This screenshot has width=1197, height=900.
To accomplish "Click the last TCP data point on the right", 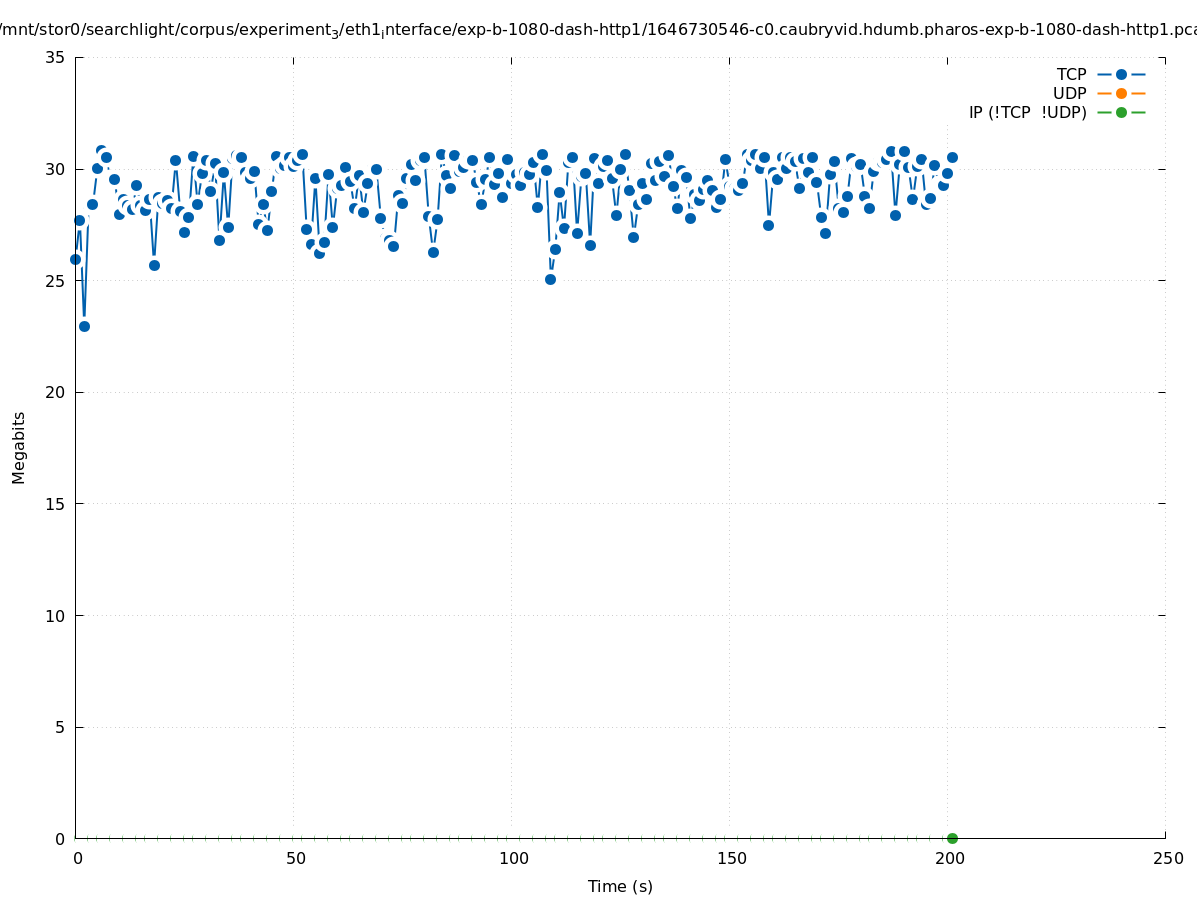I will click(952, 157).
